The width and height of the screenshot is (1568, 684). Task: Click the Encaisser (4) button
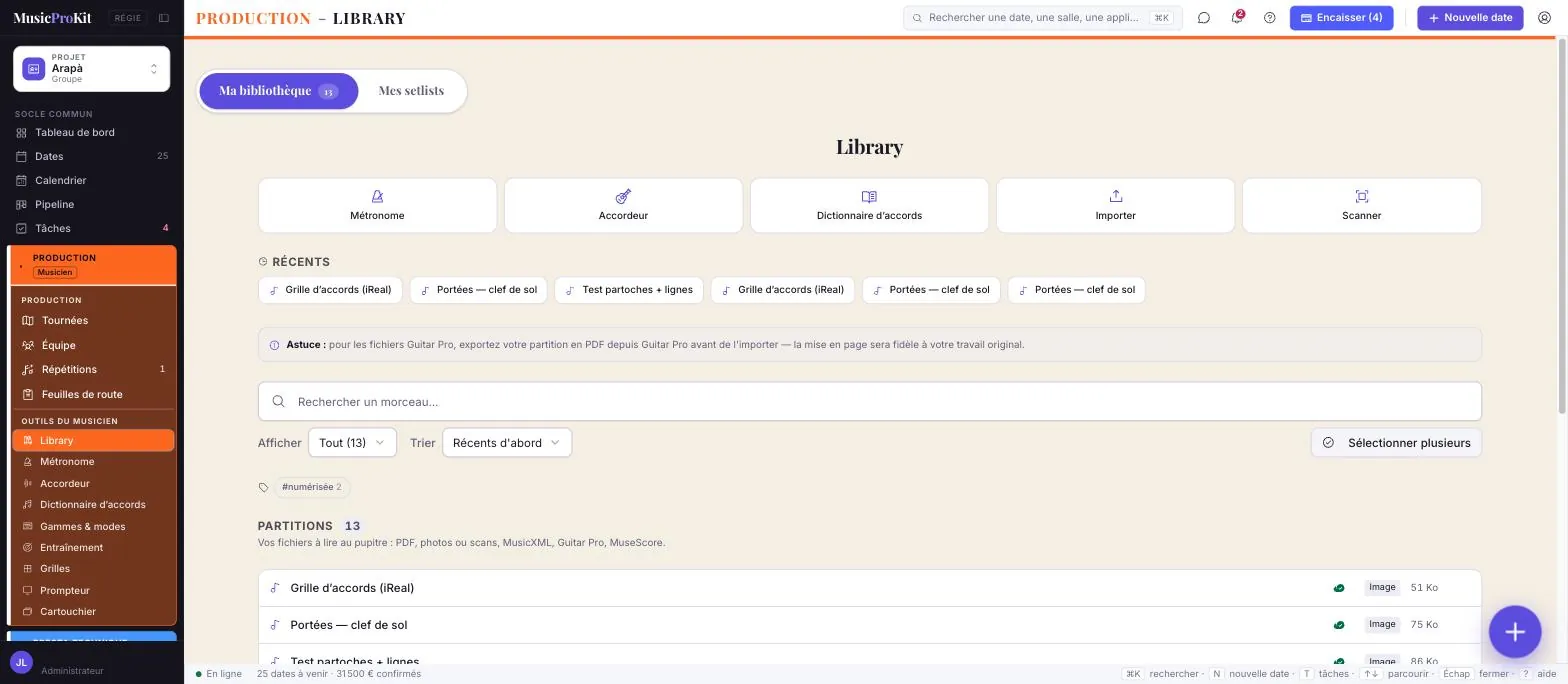pyautogui.click(x=1341, y=18)
